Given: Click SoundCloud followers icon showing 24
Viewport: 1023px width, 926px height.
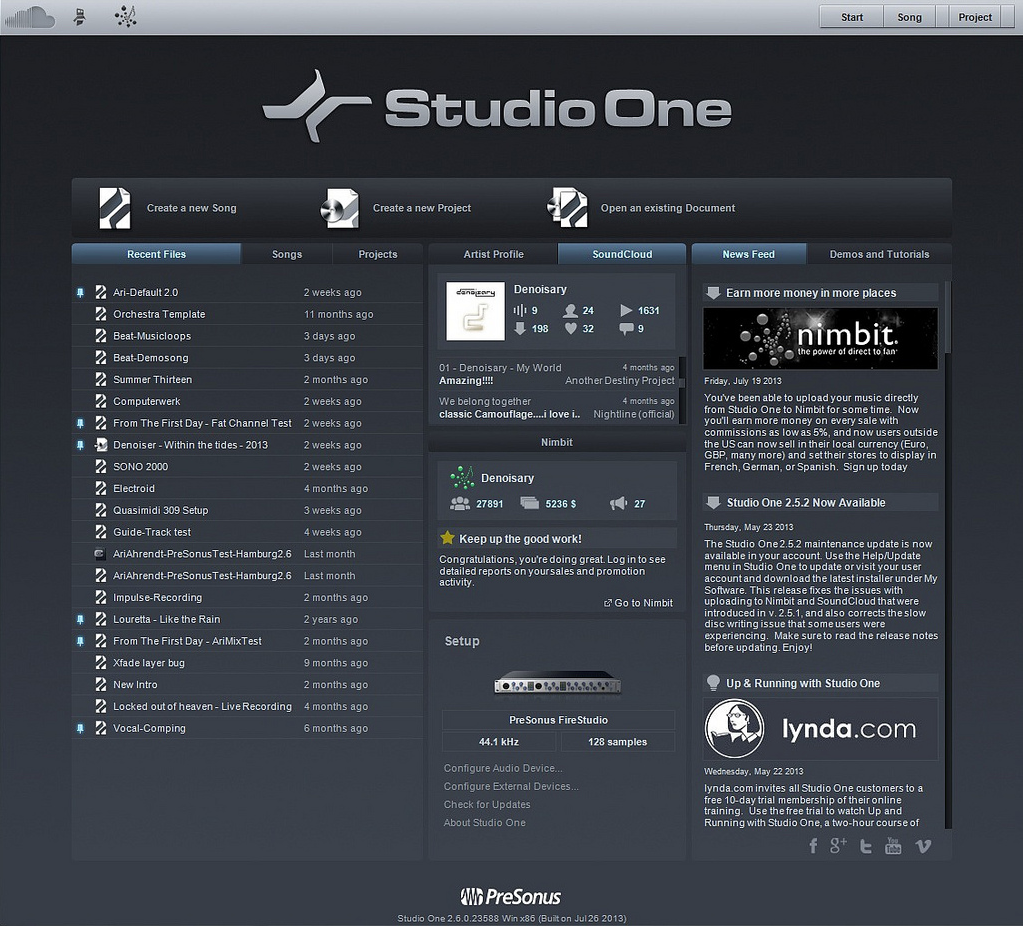Looking at the screenshot, I should [571, 311].
